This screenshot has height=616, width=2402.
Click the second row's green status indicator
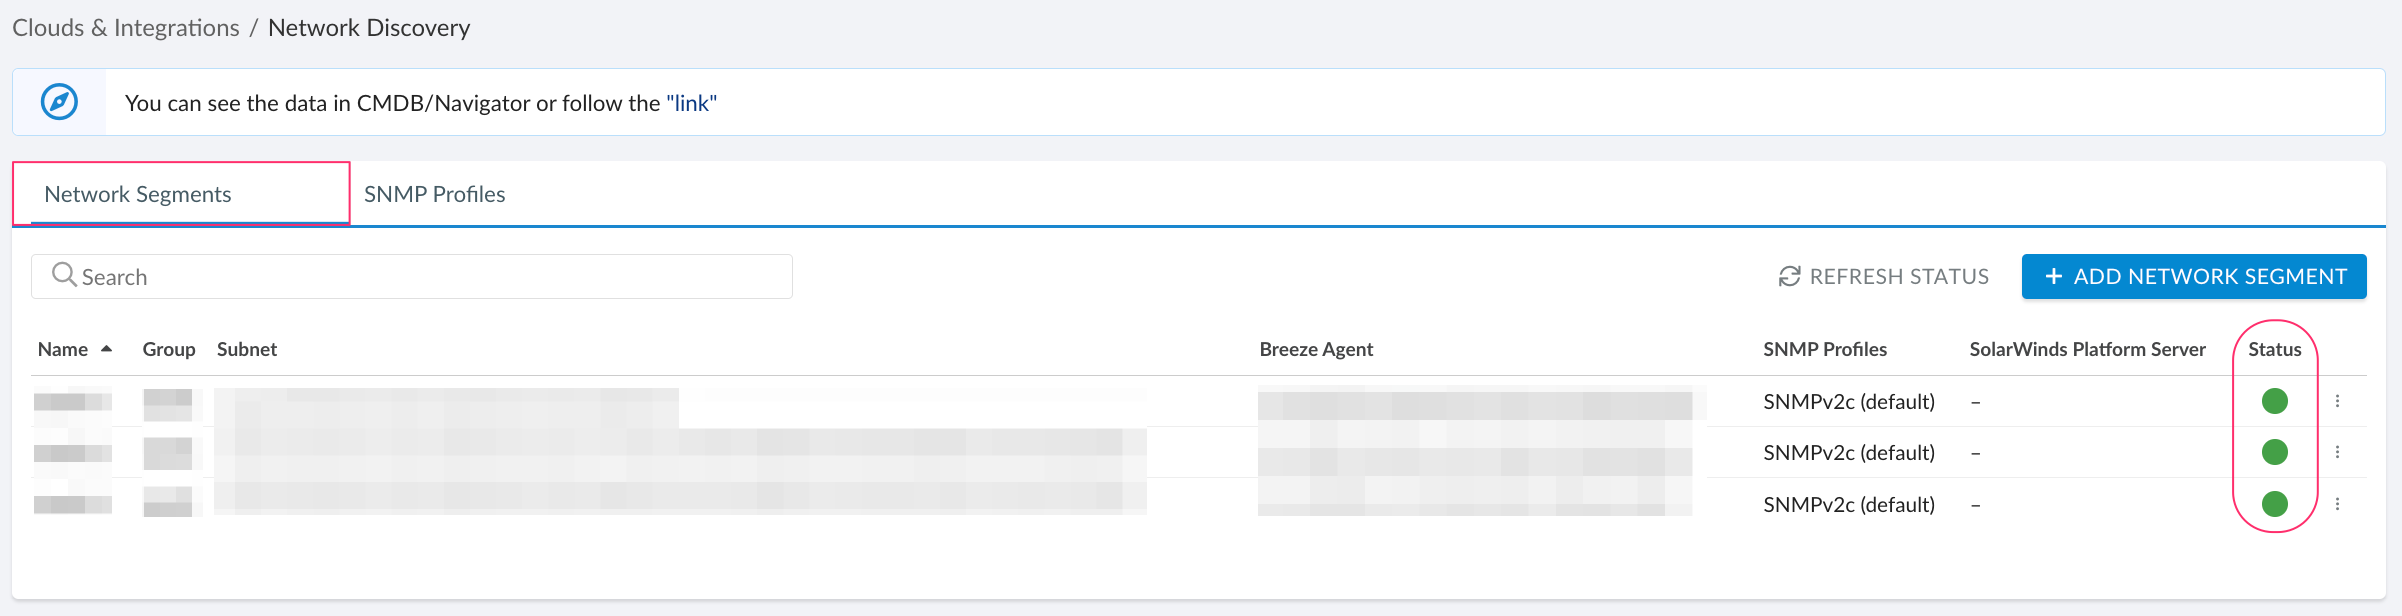[x=2274, y=452]
